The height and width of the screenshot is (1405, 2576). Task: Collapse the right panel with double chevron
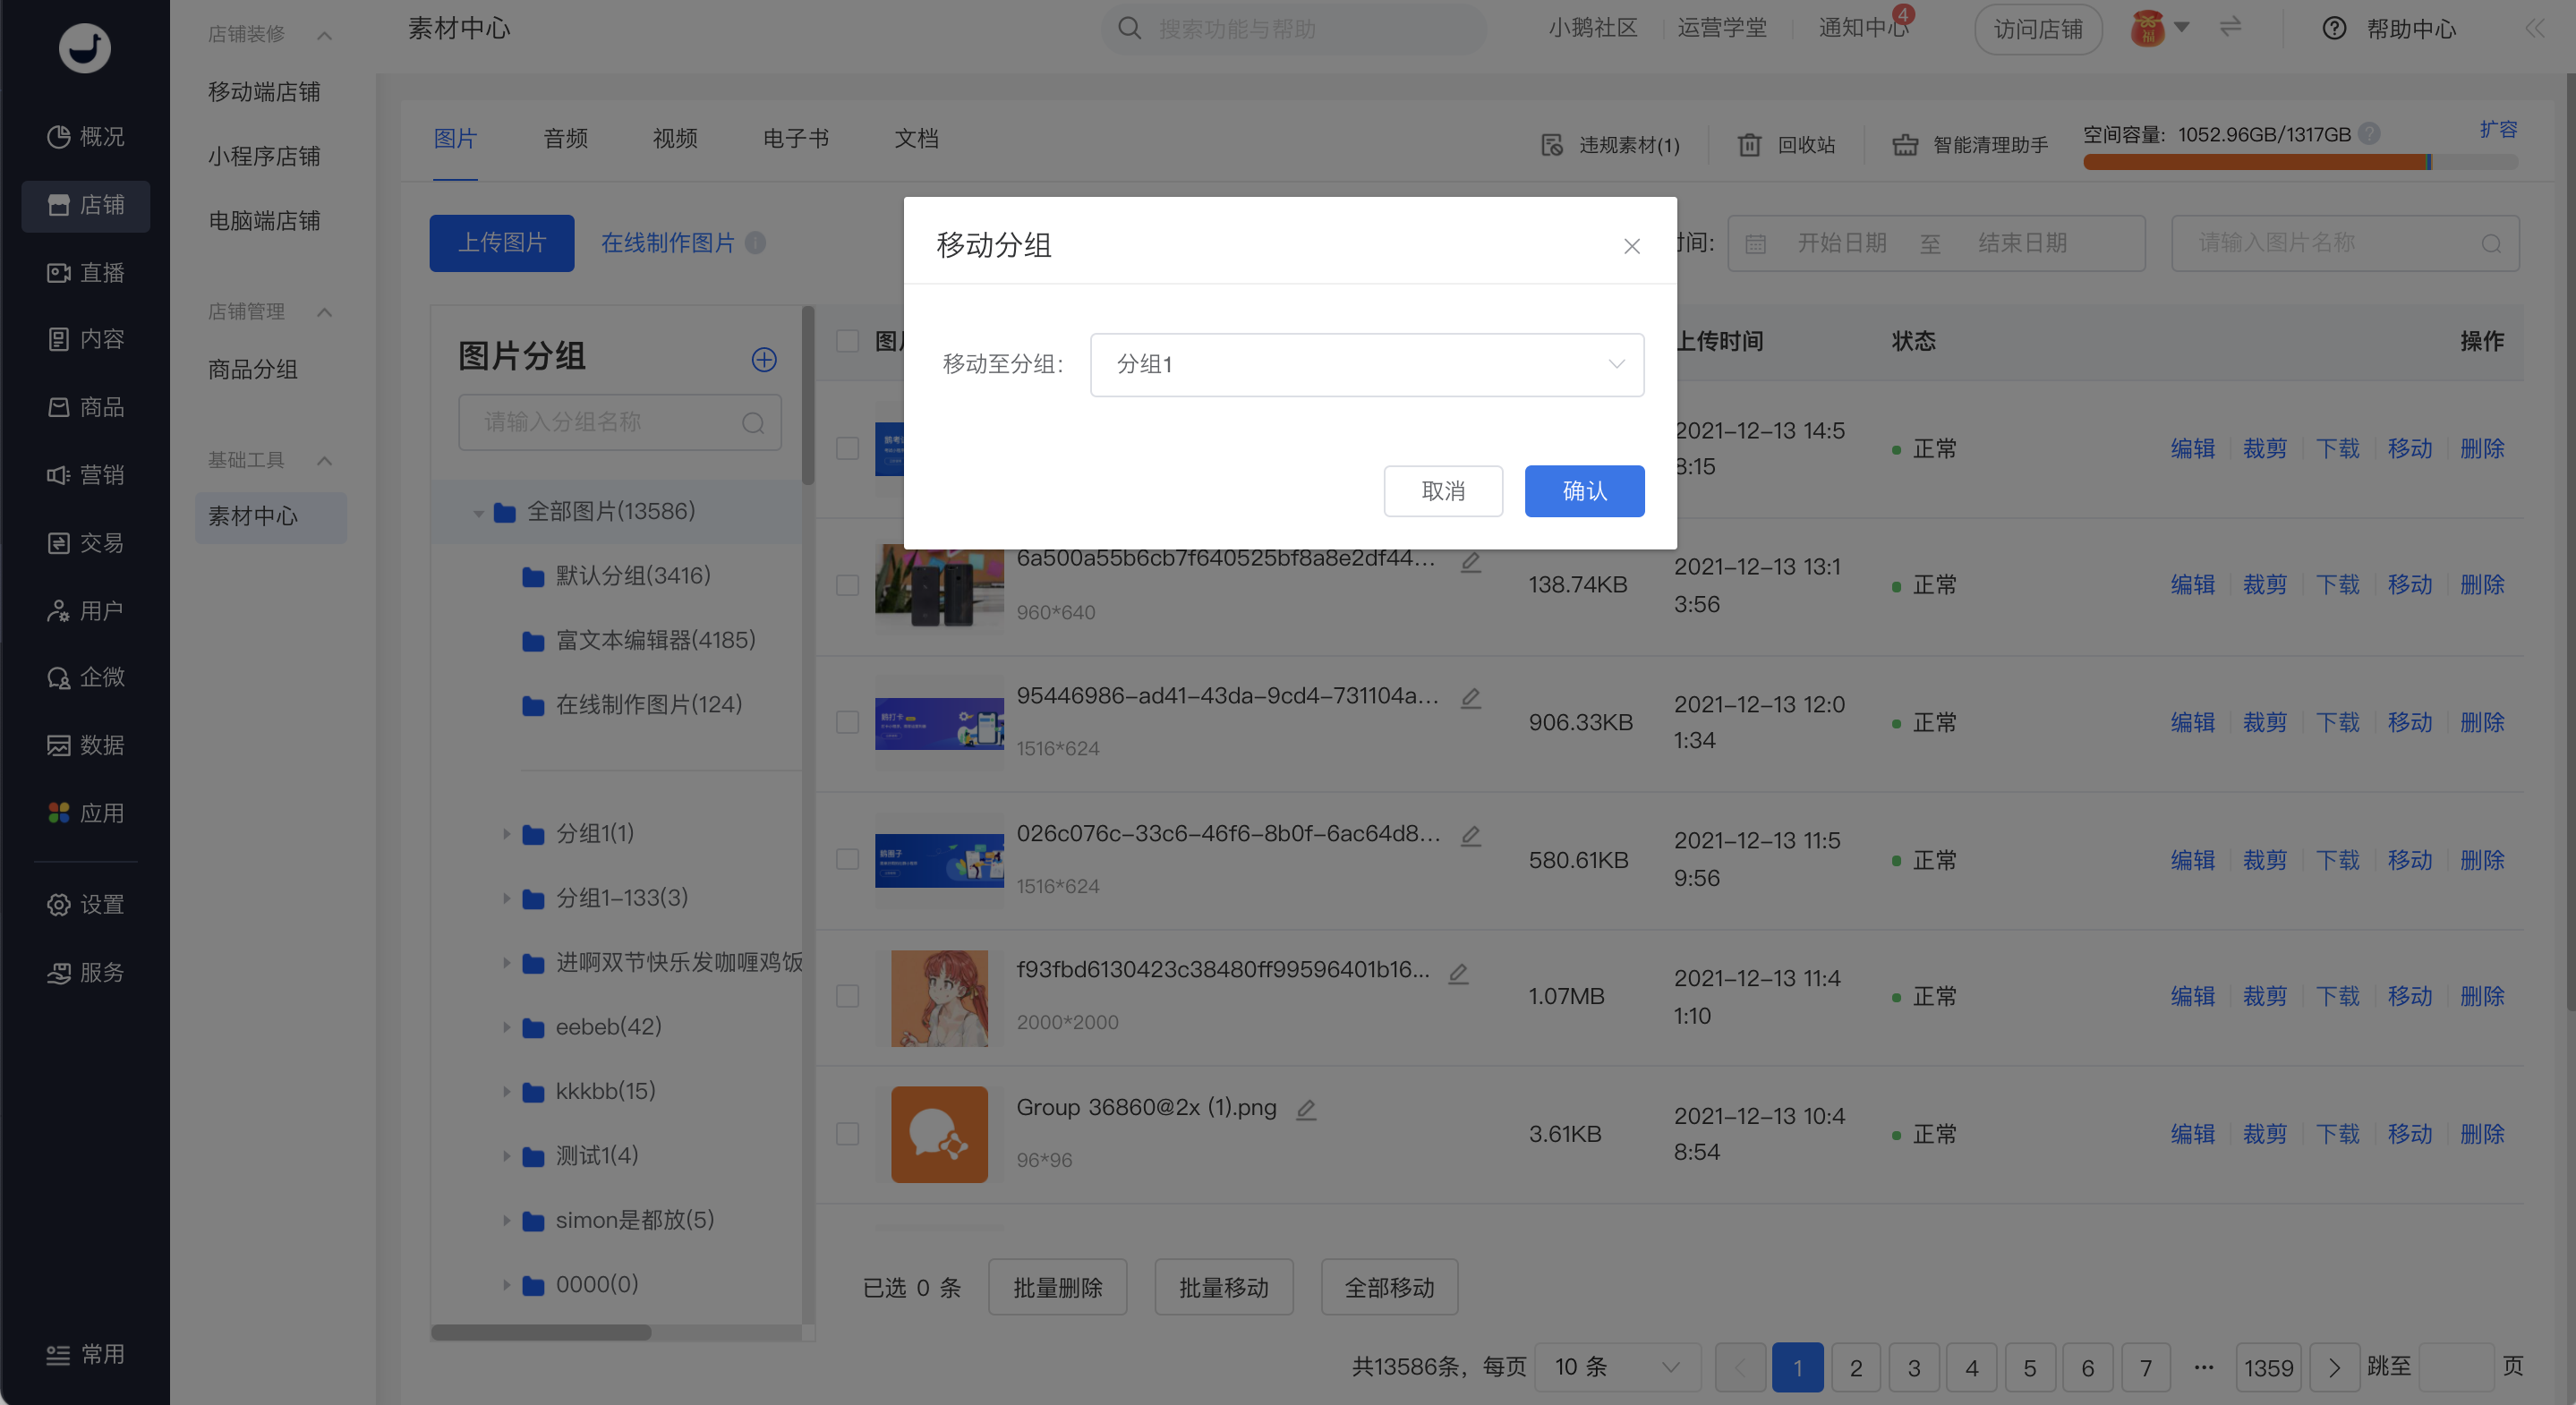(2535, 28)
